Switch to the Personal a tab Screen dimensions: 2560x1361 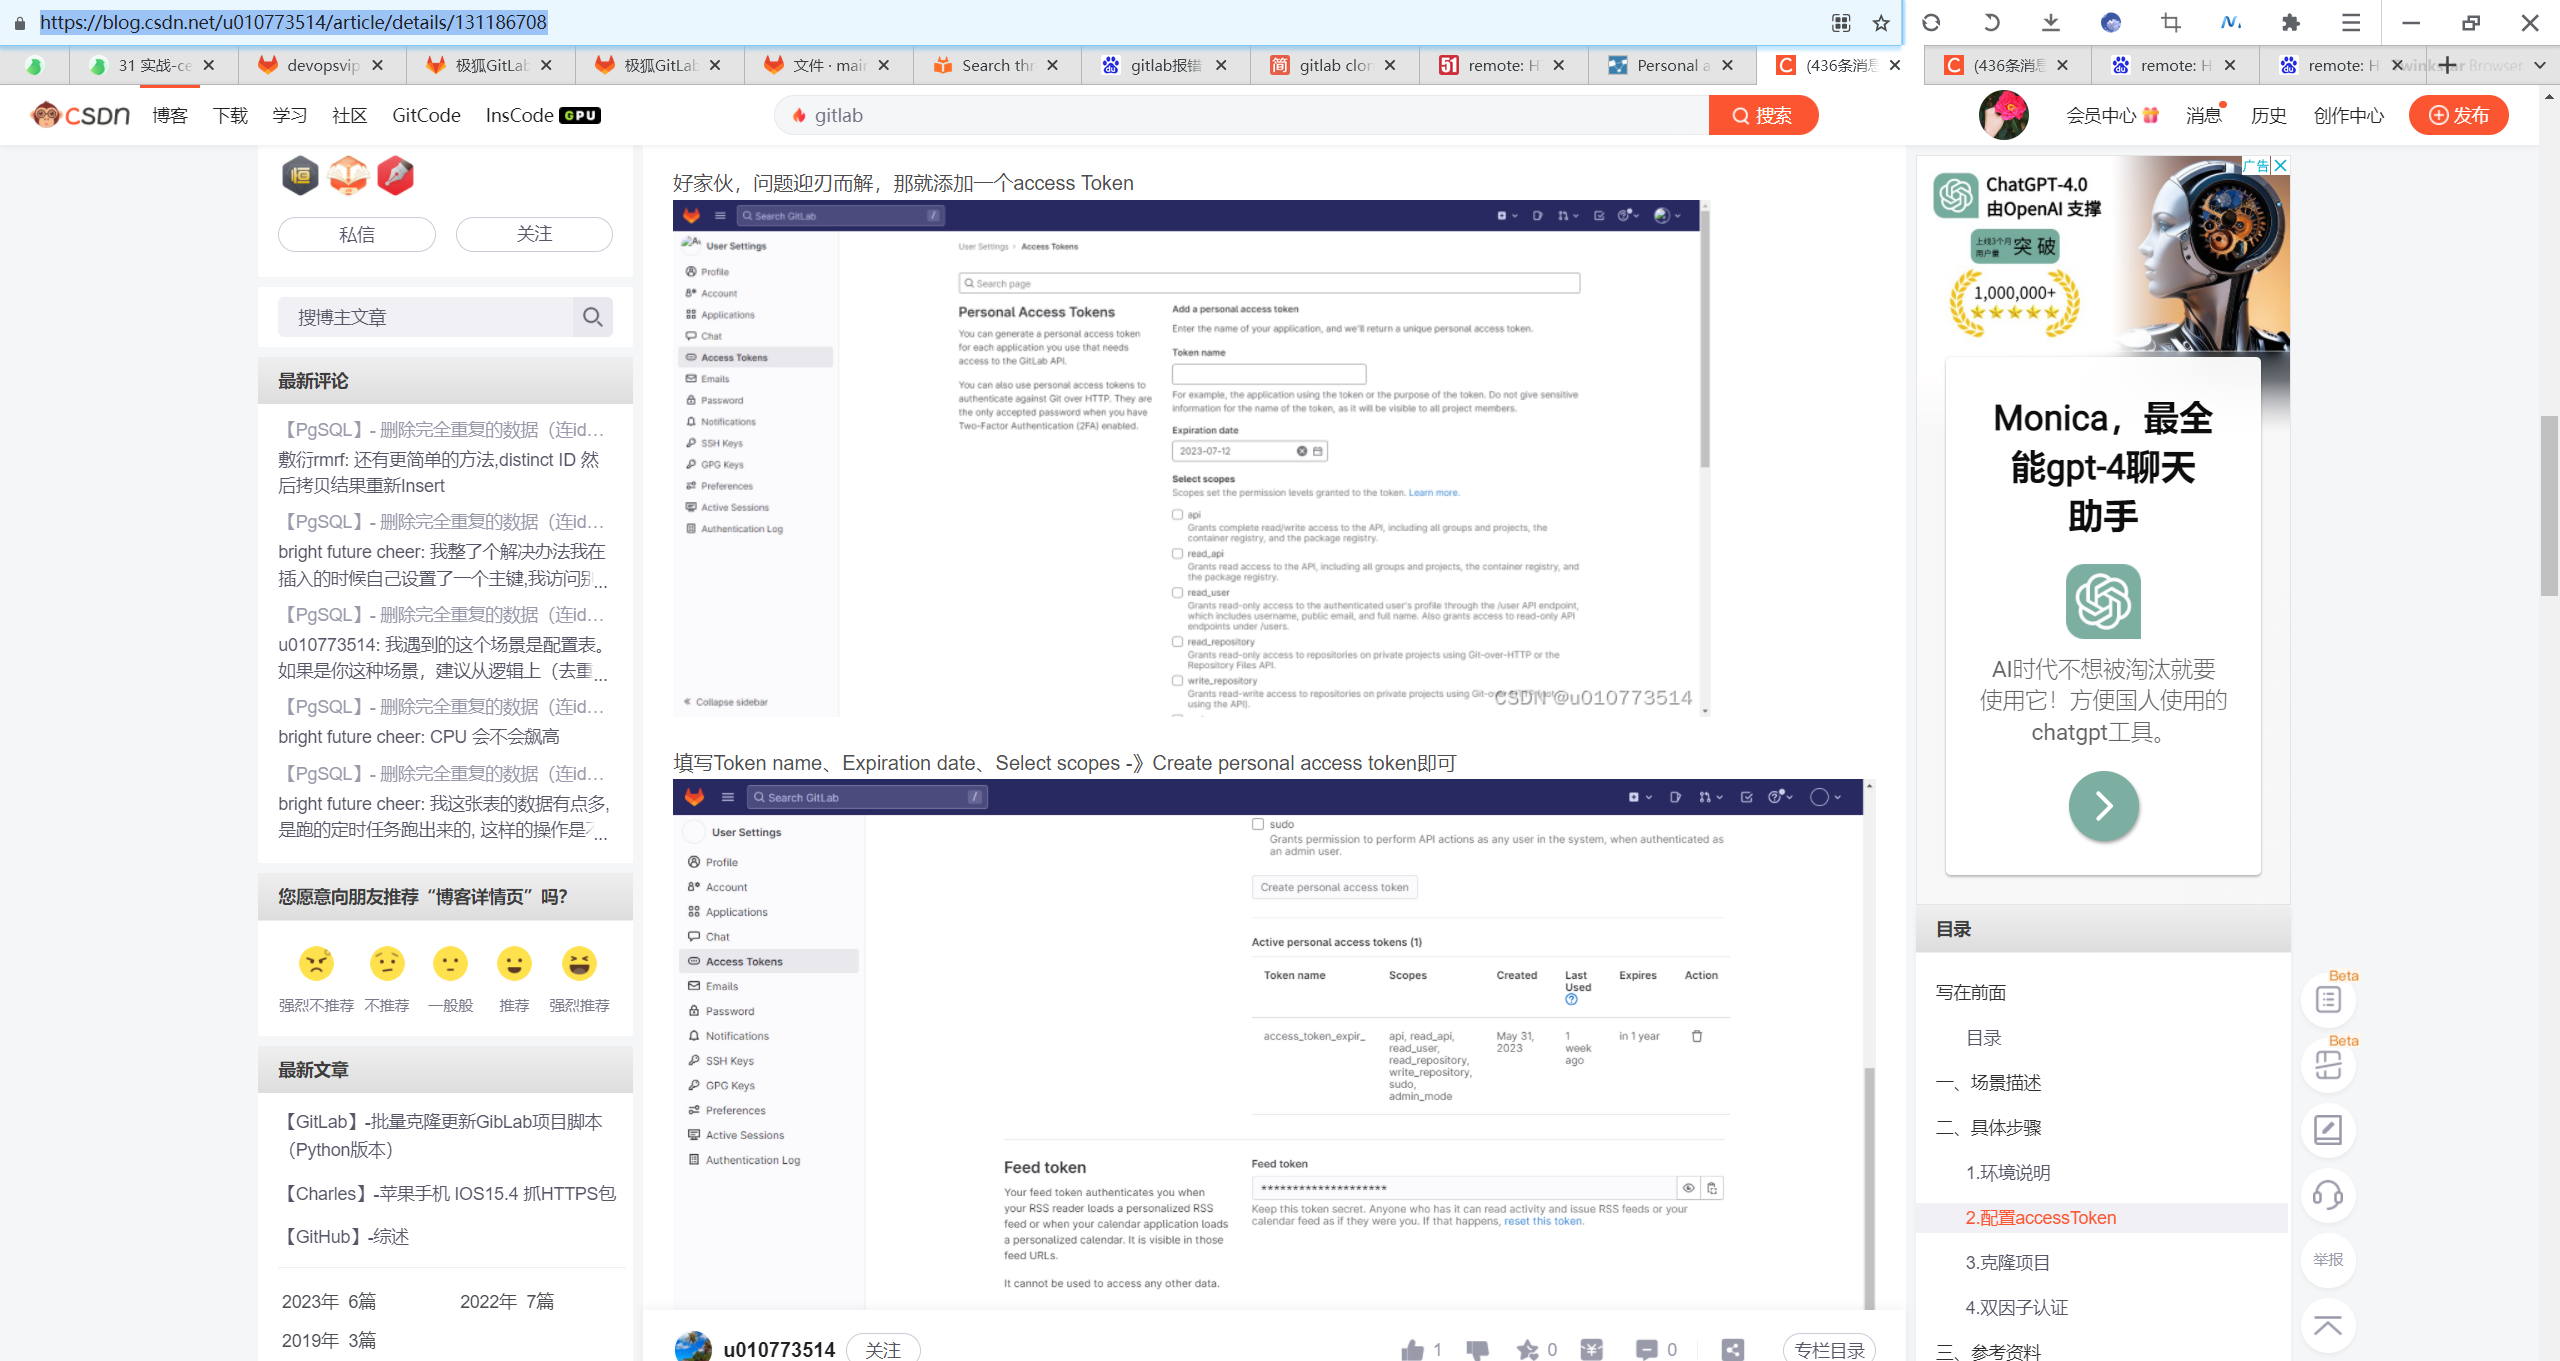pyautogui.click(x=1672, y=65)
